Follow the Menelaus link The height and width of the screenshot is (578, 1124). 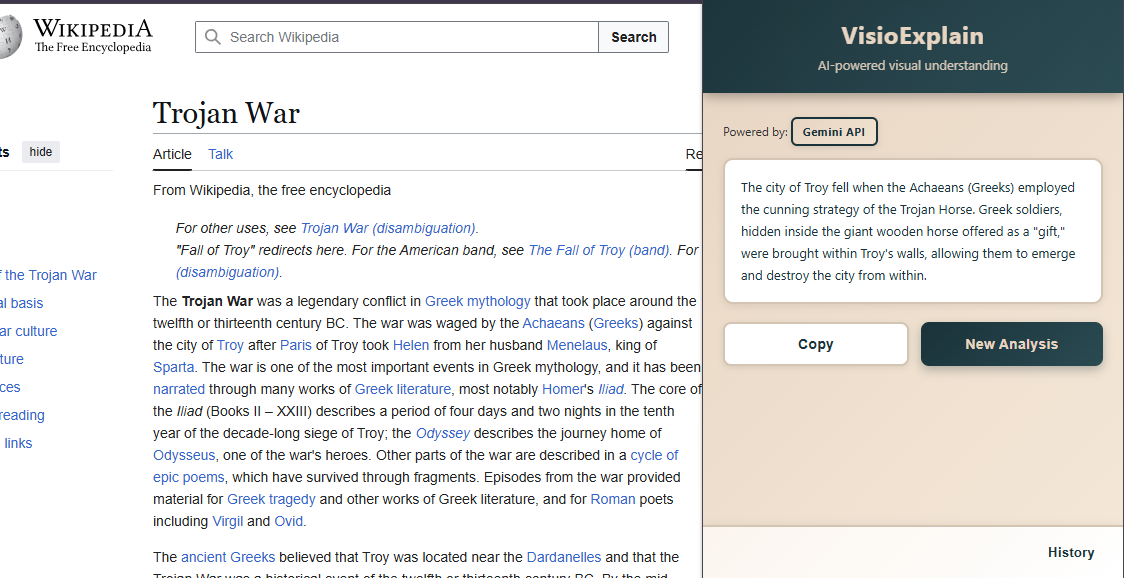coord(577,345)
